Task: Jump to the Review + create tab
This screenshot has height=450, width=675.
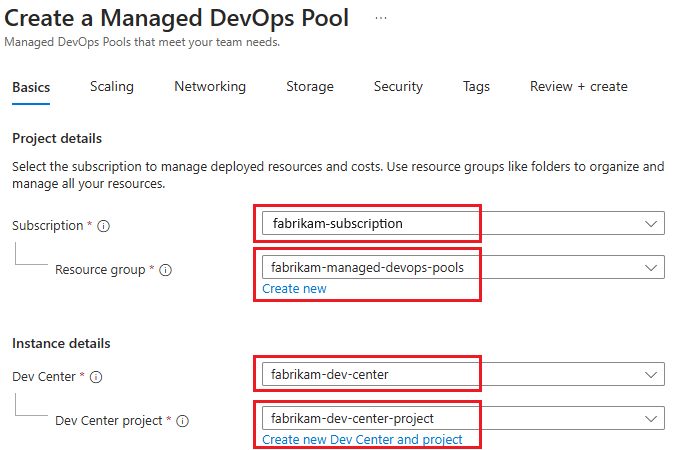Action: point(578,87)
